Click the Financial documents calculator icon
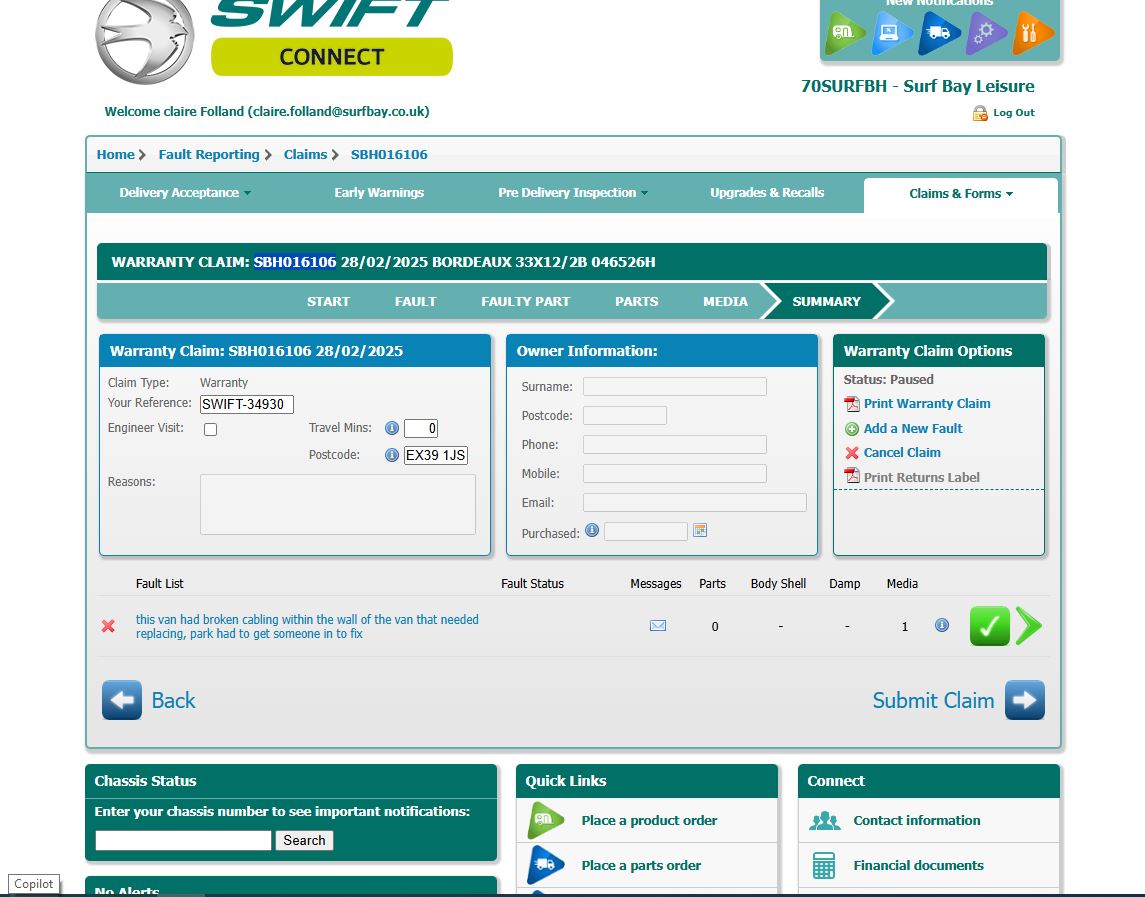 point(824,866)
